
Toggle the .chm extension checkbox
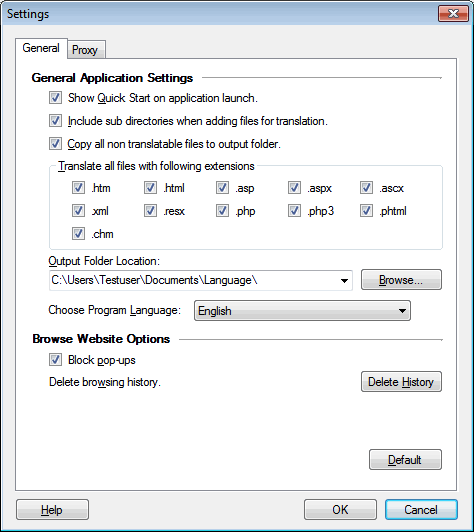click(78, 234)
